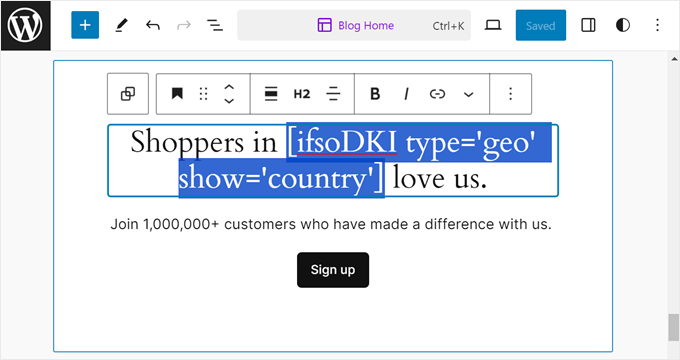Open the Styles half-circle panel

click(623, 26)
